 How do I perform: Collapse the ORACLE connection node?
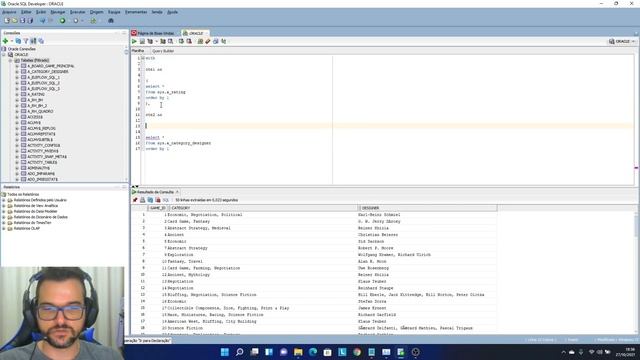click(x=4, y=54)
